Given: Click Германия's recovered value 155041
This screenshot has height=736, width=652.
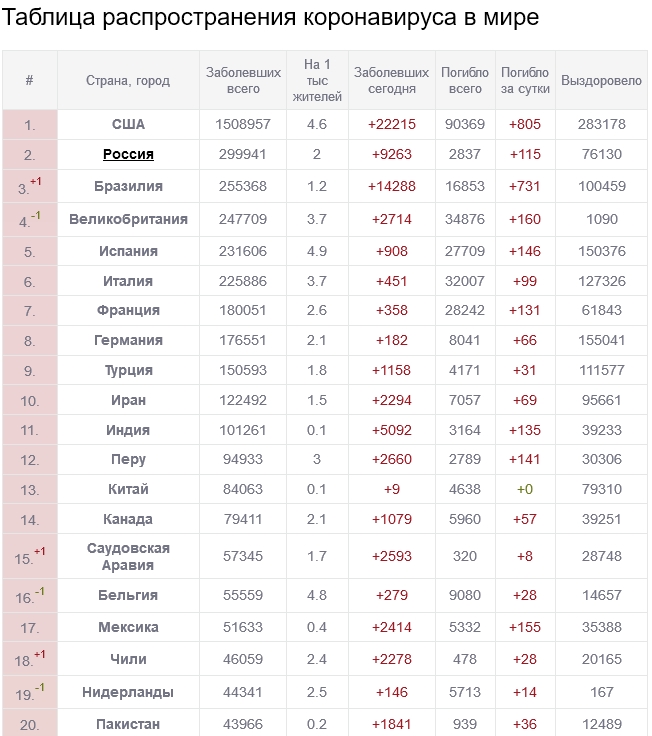Looking at the screenshot, I should 601,340.
